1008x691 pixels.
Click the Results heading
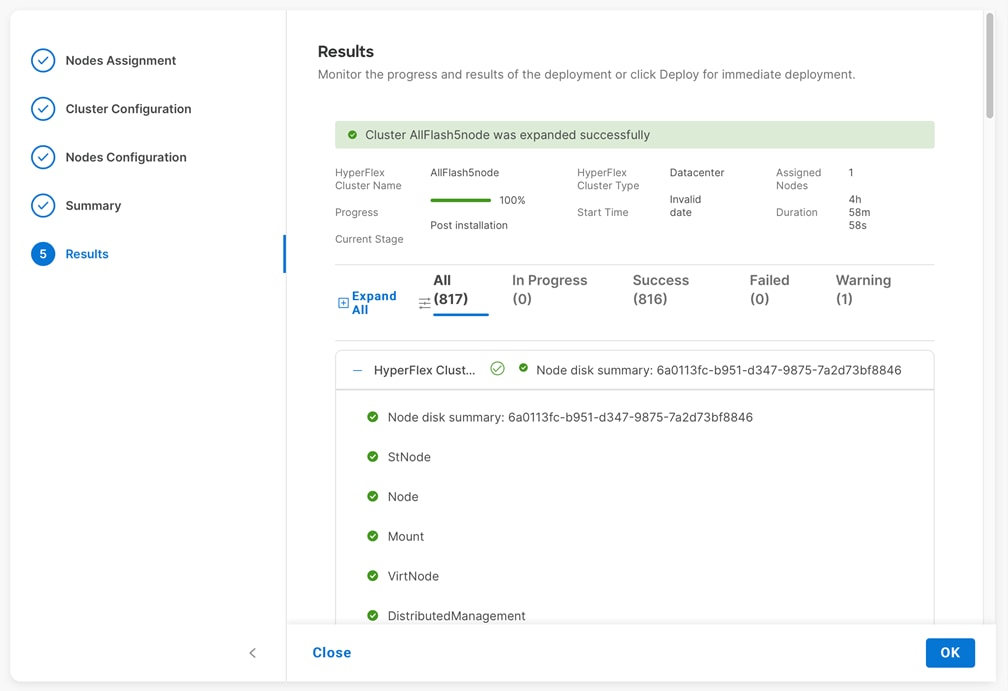pyautogui.click(x=346, y=51)
